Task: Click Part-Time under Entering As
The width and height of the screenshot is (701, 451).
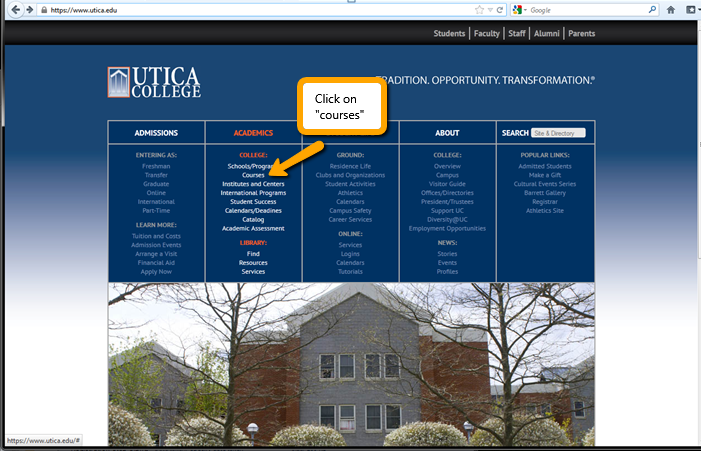Action: click(156, 211)
